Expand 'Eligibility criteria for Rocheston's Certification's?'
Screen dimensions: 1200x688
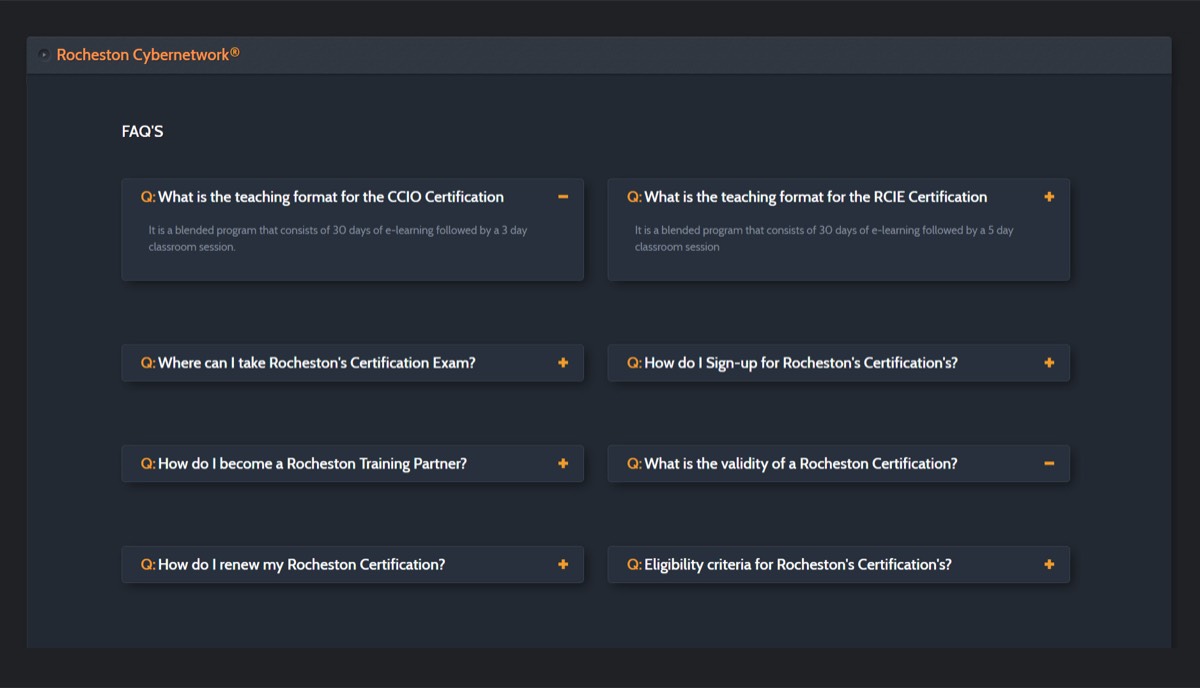click(x=839, y=565)
